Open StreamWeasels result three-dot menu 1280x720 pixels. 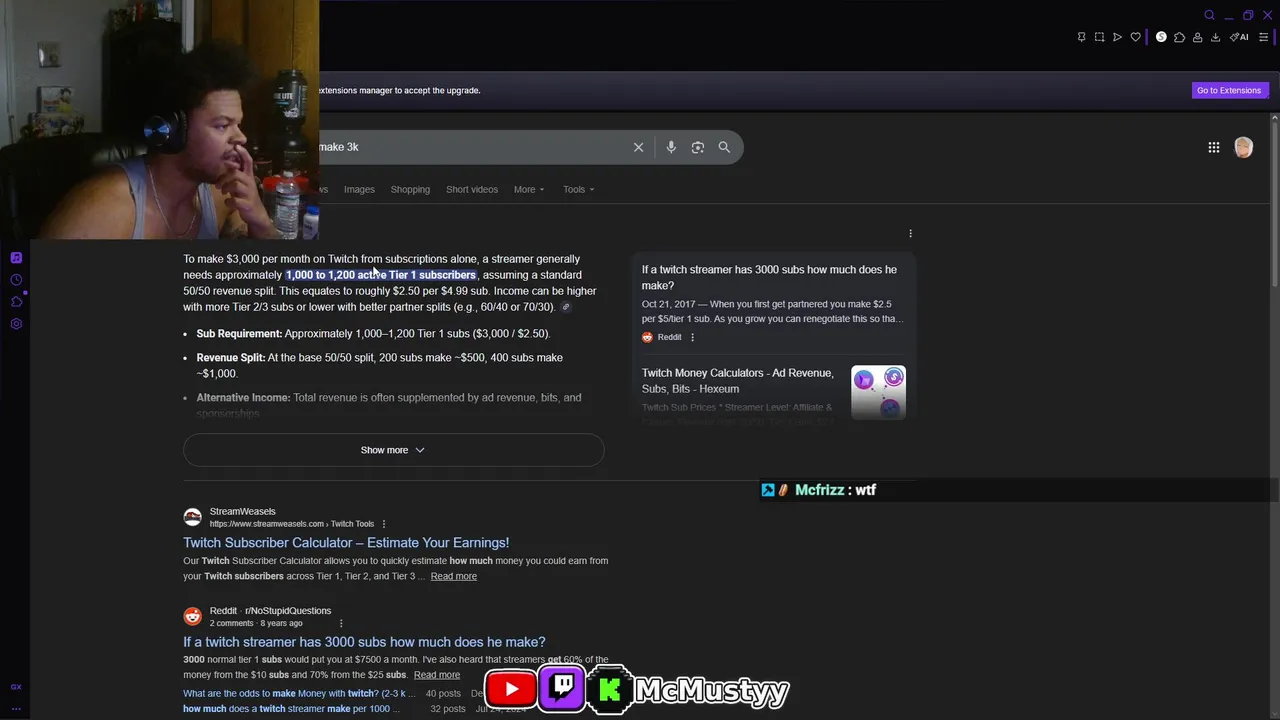383,524
